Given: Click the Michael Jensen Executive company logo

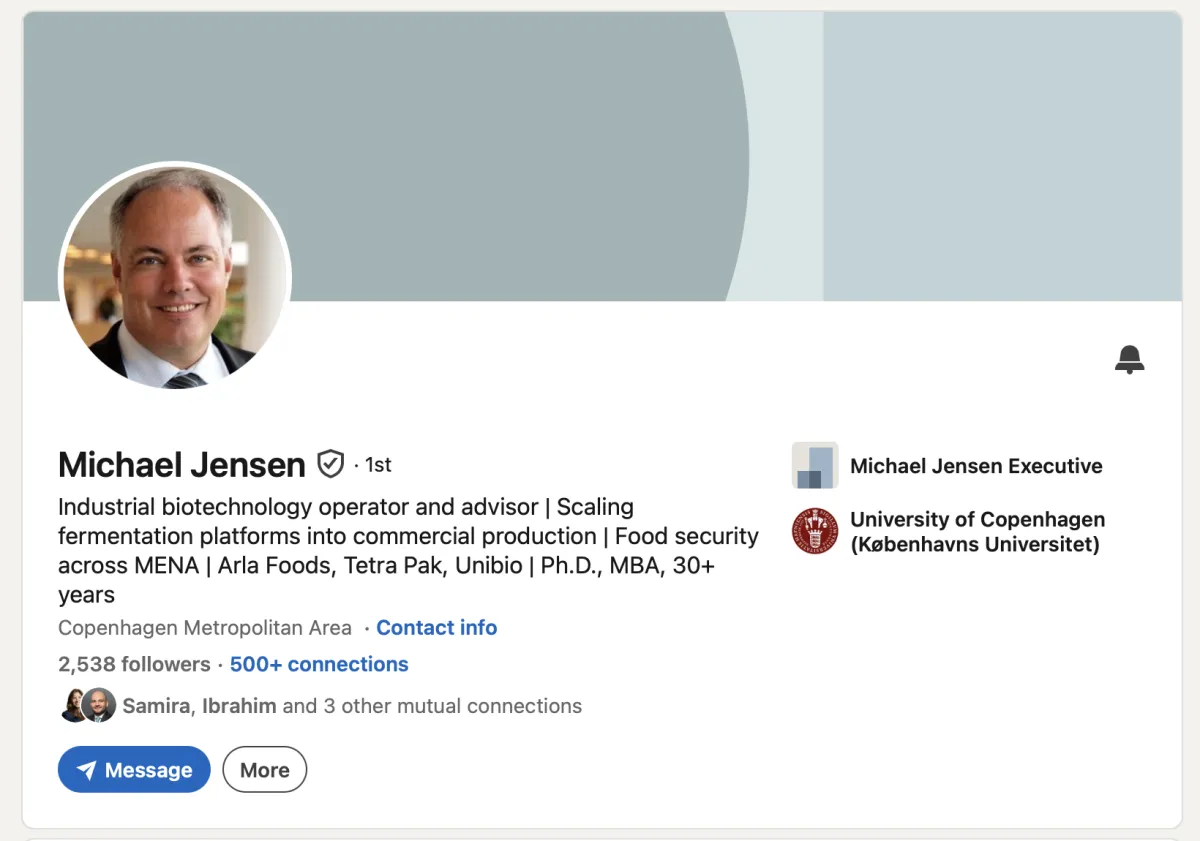Looking at the screenshot, I should pyautogui.click(x=815, y=465).
